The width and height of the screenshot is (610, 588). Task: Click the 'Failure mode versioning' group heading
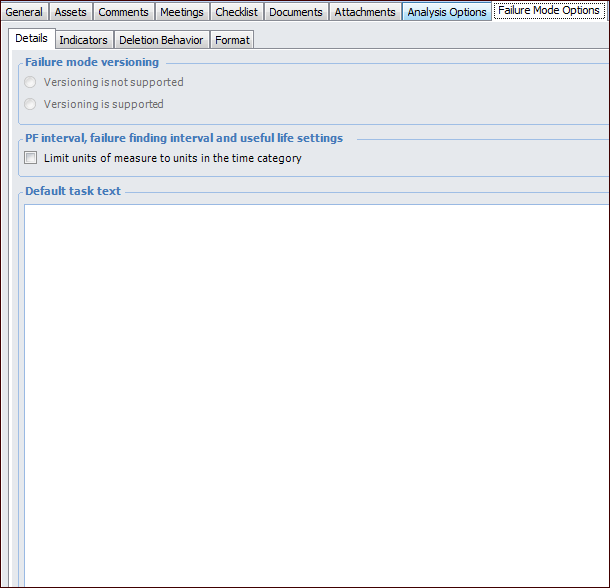92,62
